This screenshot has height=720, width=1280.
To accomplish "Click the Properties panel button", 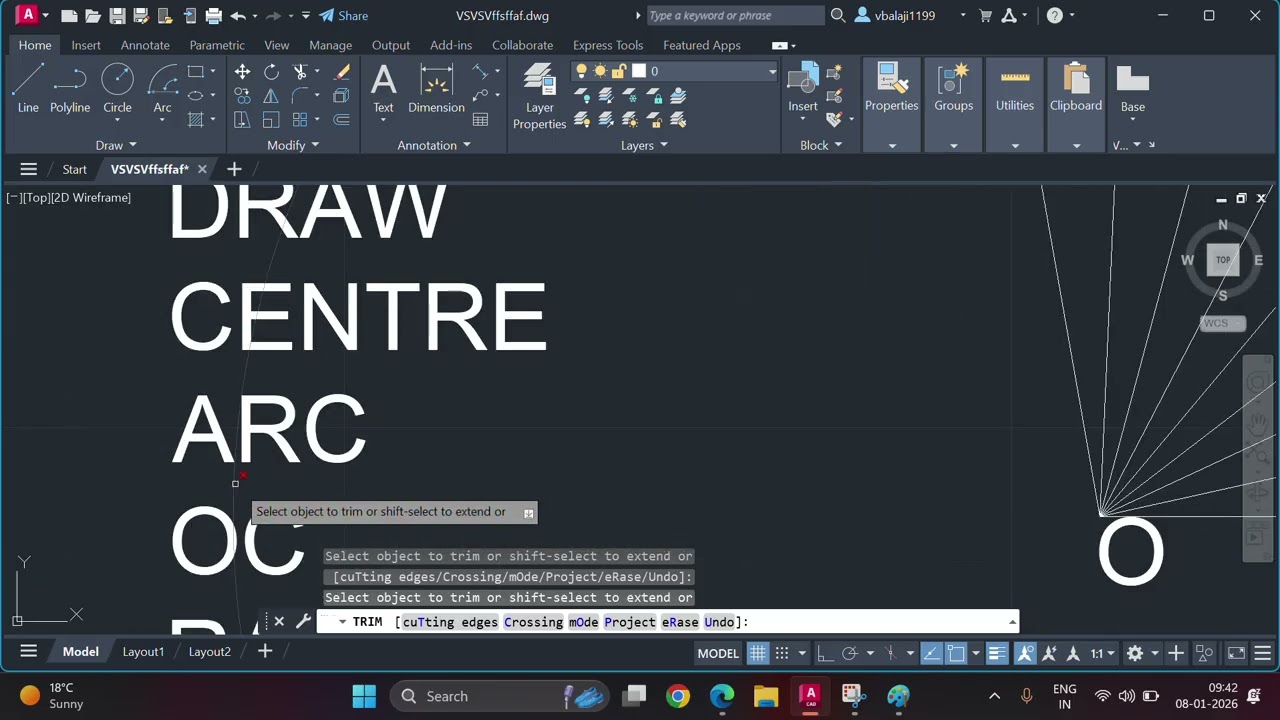I will click(891, 88).
